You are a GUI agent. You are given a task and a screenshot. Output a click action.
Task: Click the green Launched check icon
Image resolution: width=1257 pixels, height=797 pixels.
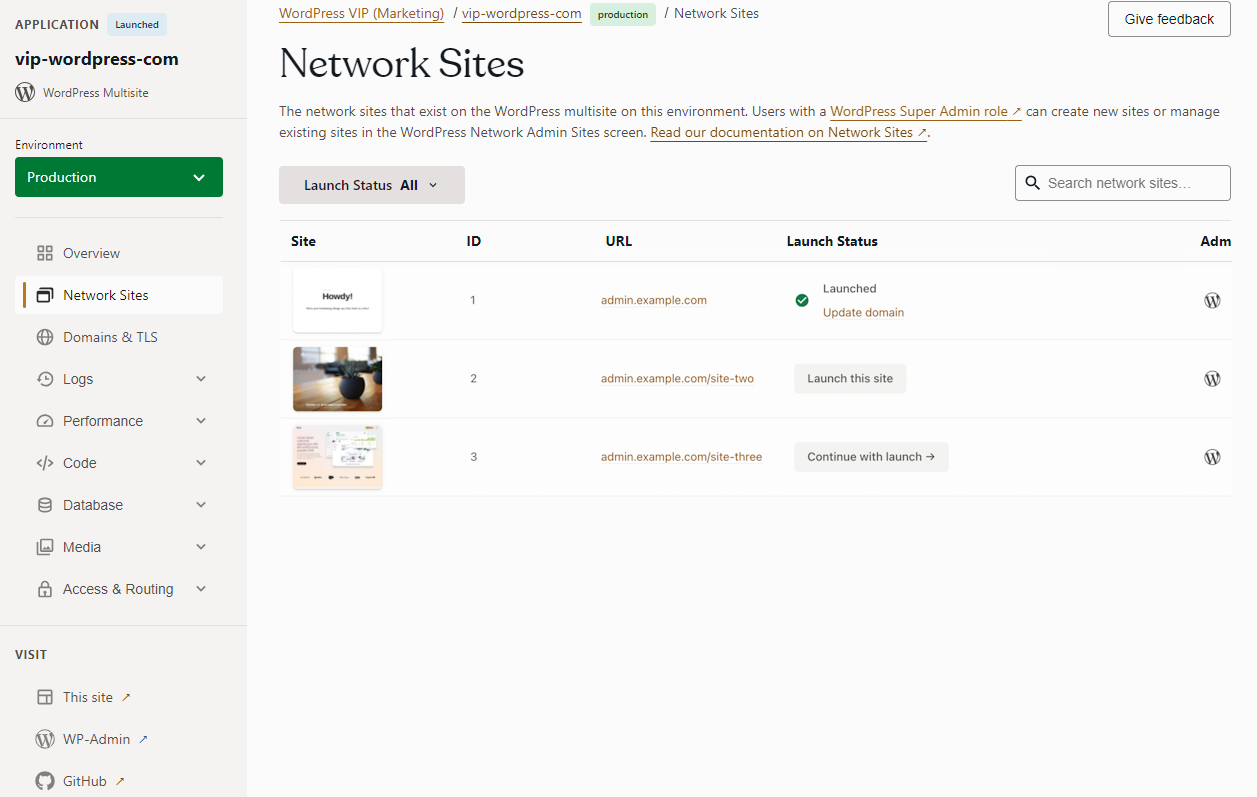[802, 300]
